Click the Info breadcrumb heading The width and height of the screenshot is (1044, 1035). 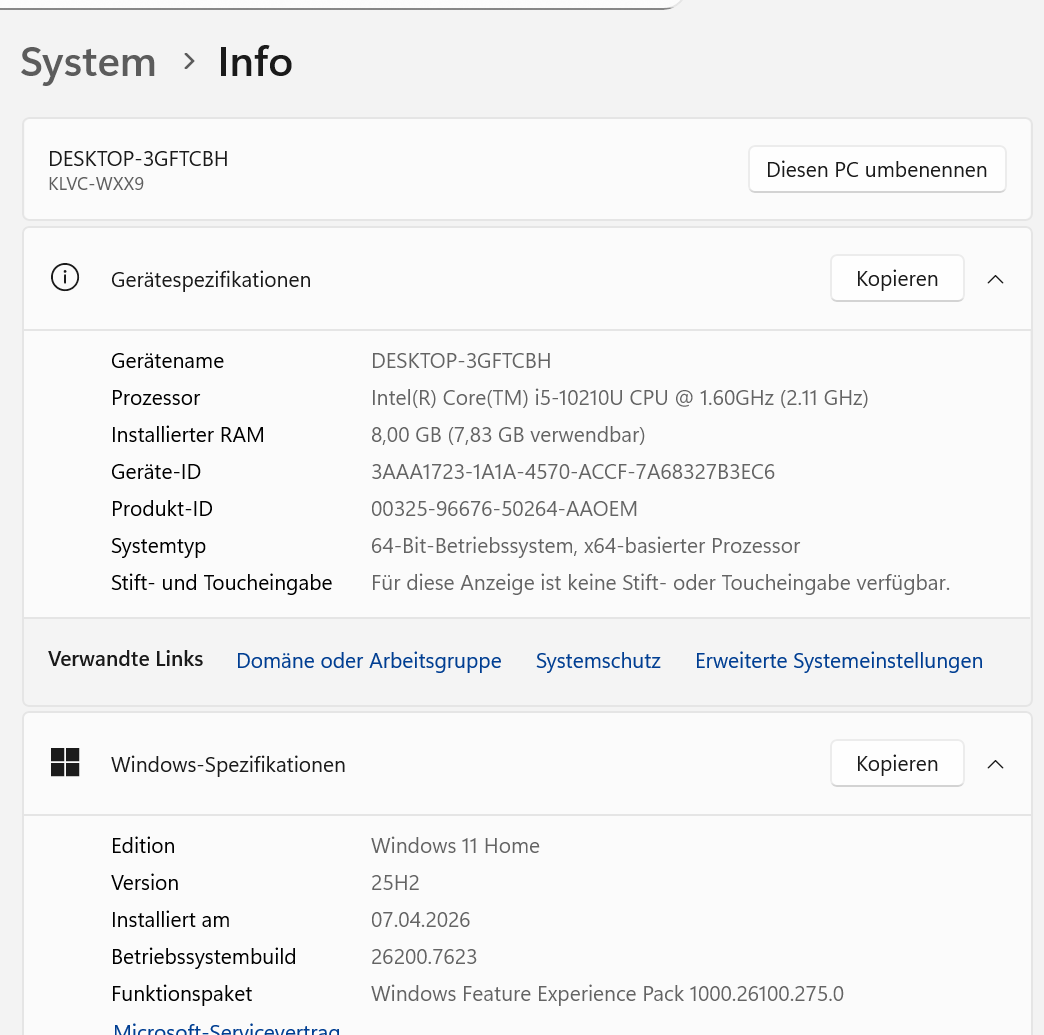coord(255,62)
